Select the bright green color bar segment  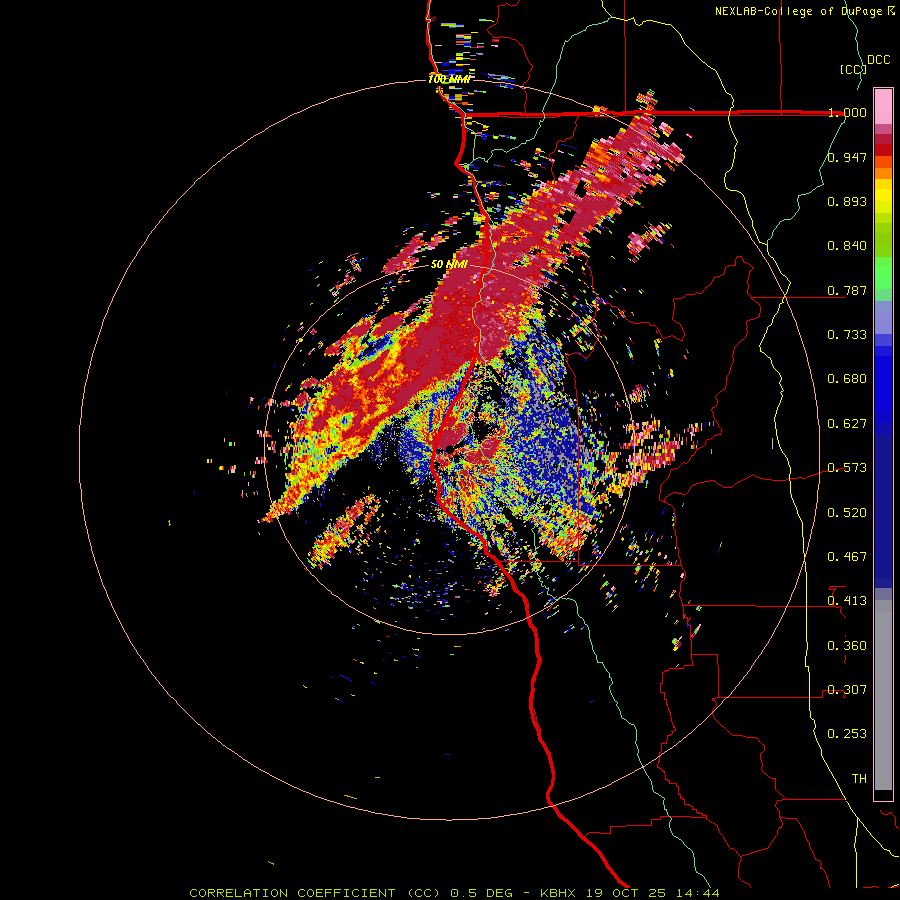point(883,272)
